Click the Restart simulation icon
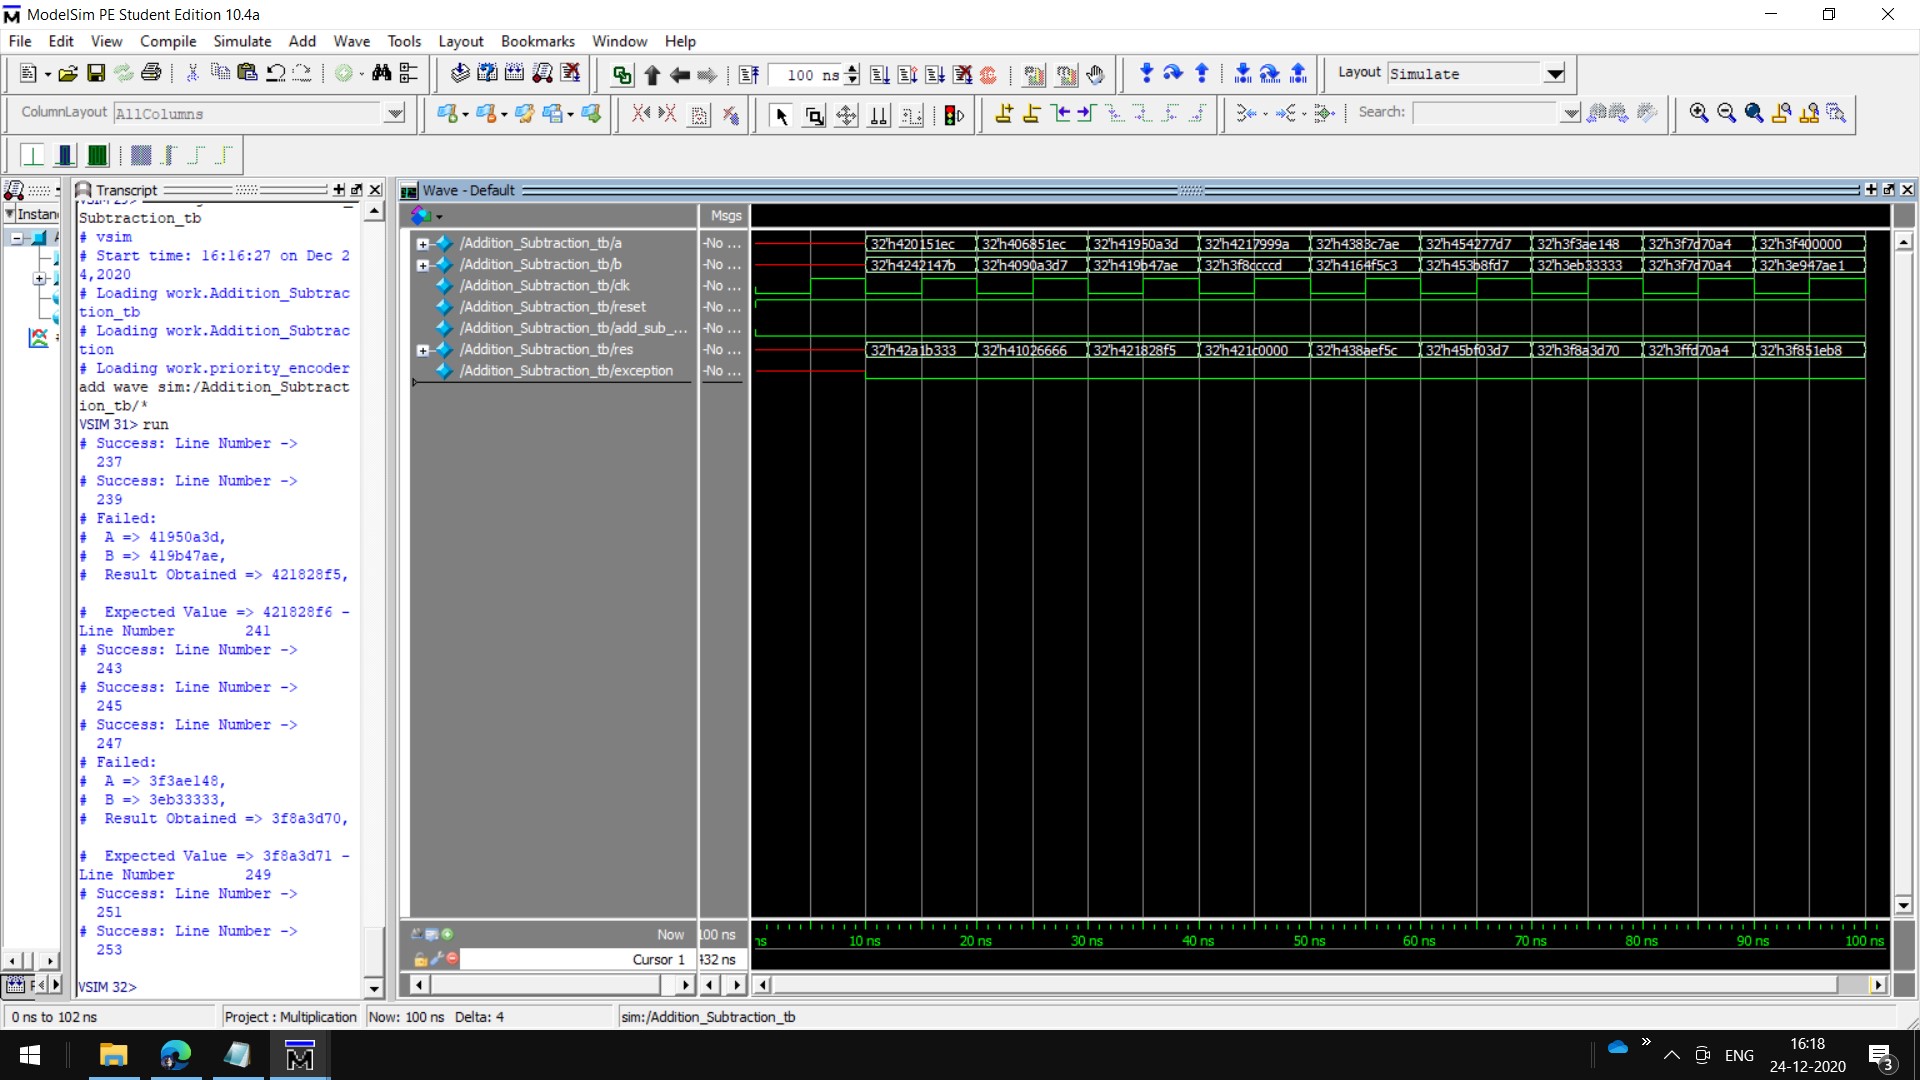 (749, 74)
